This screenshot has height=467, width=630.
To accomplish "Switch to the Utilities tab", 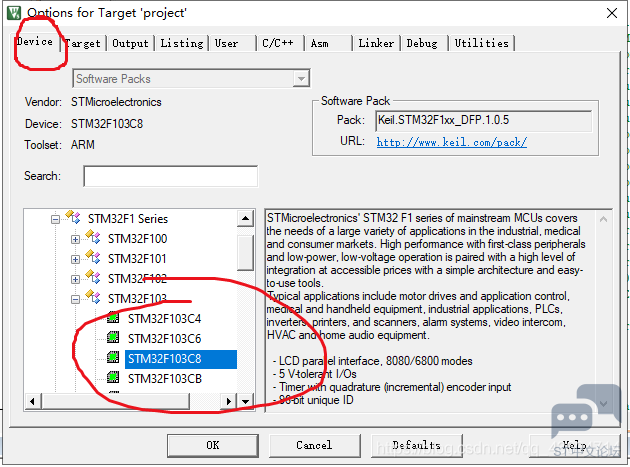I will 481,43.
